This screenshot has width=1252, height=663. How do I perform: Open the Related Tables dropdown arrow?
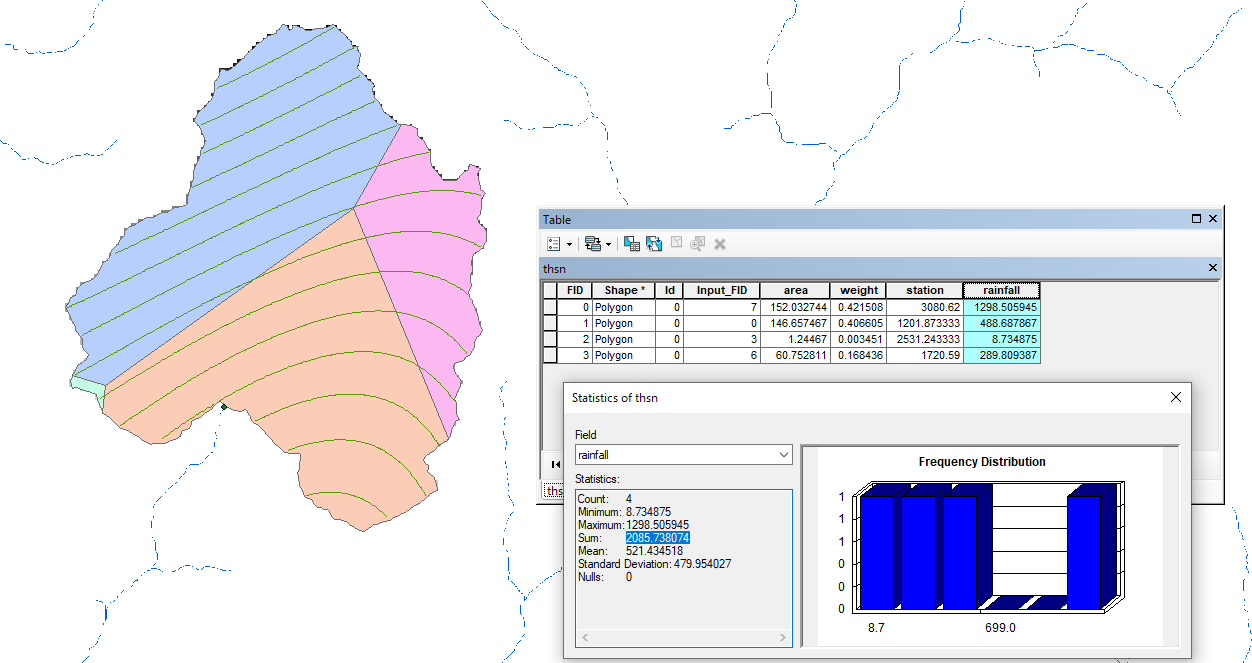pyautogui.click(x=608, y=244)
